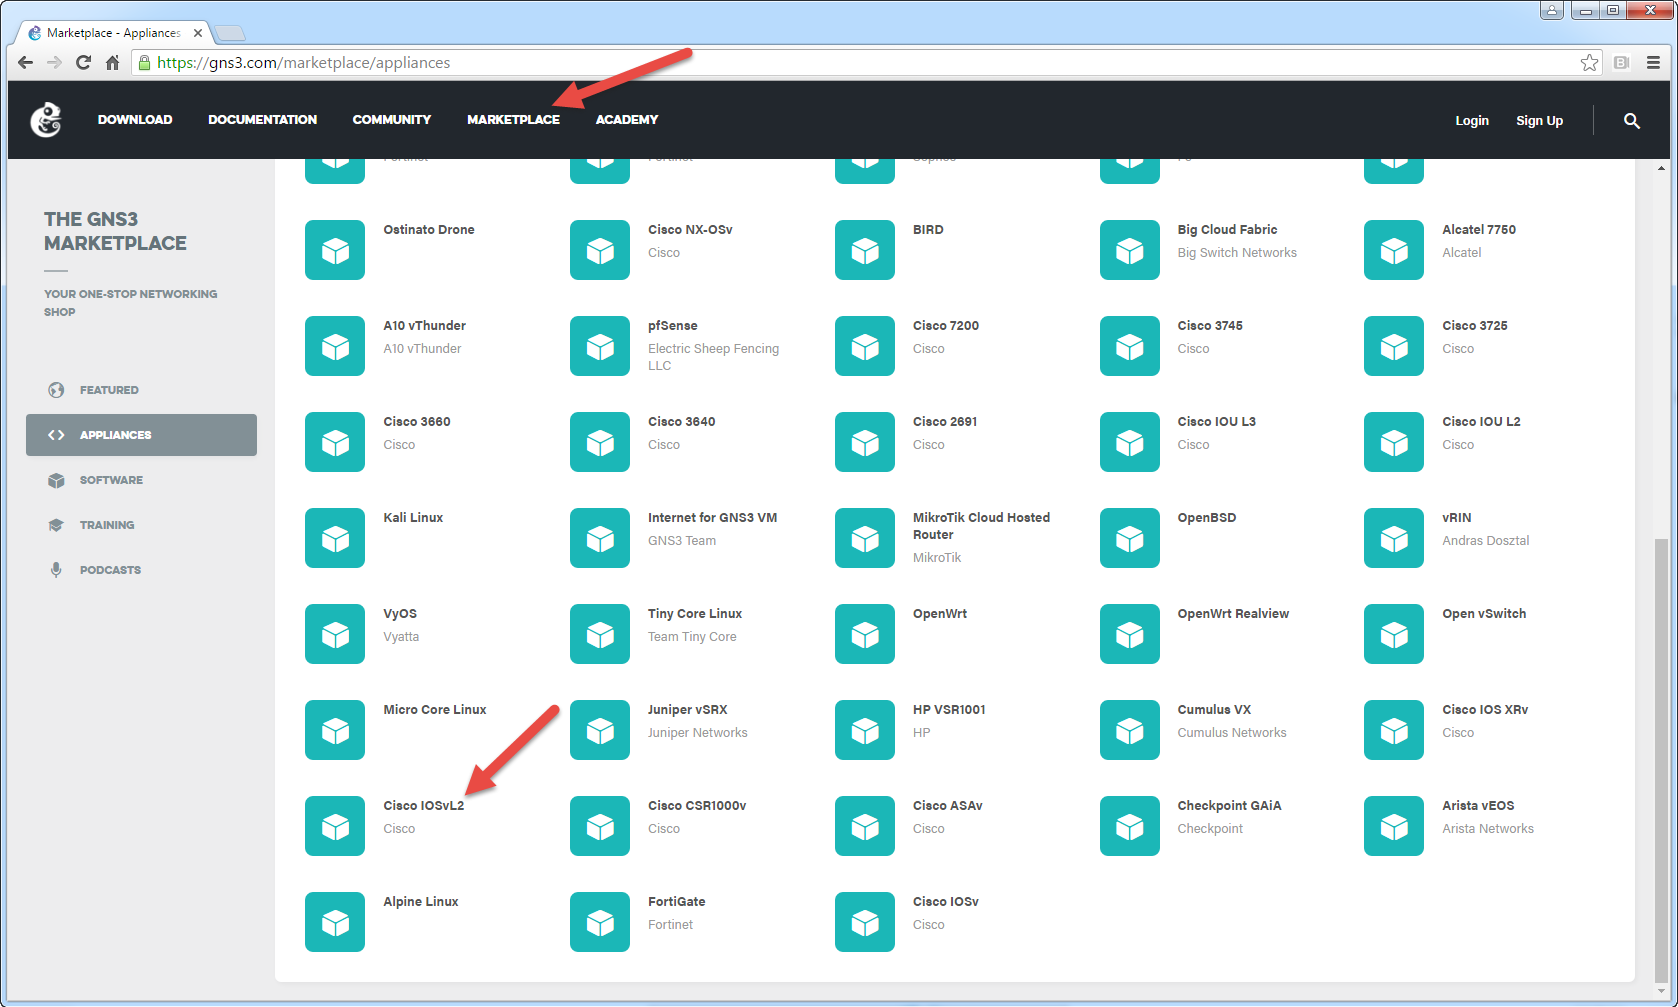Image resolution: width=1678 pixels, height=1007 pixels.
Task: Click the VyOS appliance icon
Action: [x=335, y=634]
